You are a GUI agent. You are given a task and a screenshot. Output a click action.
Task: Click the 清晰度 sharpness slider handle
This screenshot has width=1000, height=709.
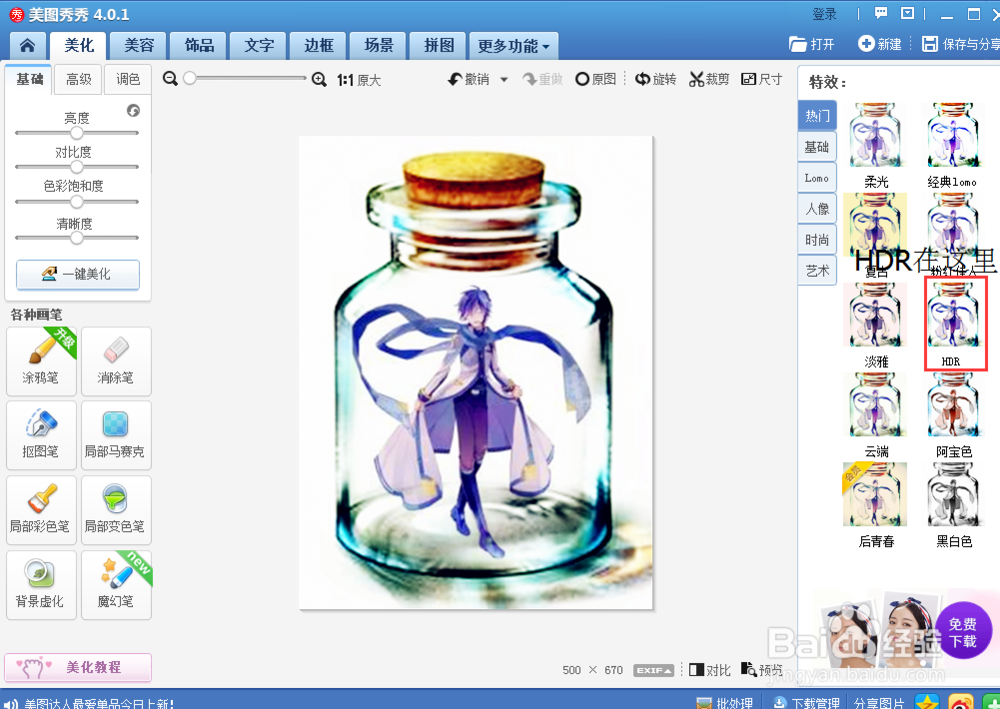tap(77, 238)
